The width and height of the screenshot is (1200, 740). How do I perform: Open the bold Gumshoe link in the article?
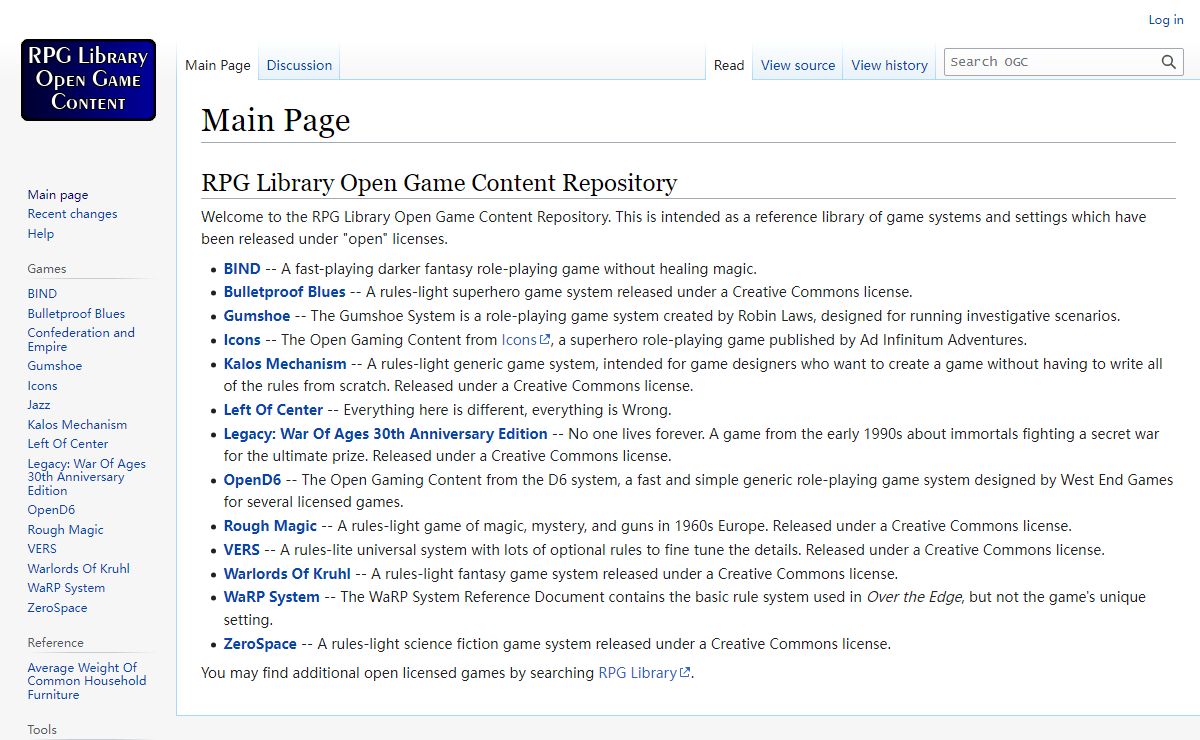257,316
